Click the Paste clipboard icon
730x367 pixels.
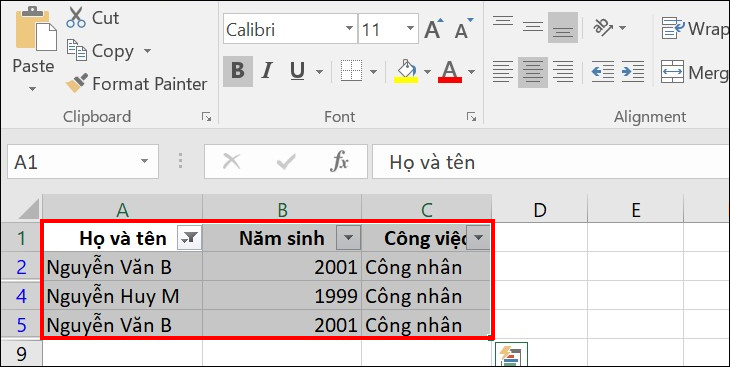pyautogui.click(x=35, y=29)
